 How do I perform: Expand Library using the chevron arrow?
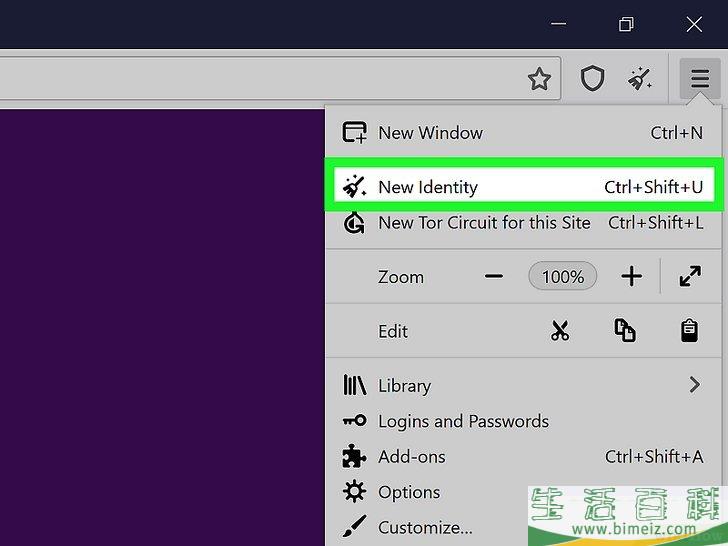point(695,385)
